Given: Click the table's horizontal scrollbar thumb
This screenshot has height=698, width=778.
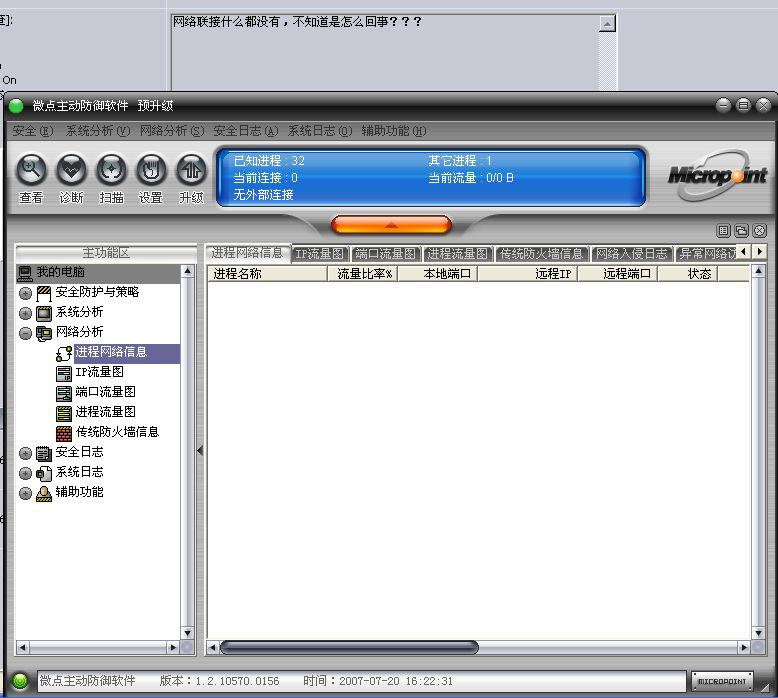Looking at the screenshot, I should tap(349, 647).
